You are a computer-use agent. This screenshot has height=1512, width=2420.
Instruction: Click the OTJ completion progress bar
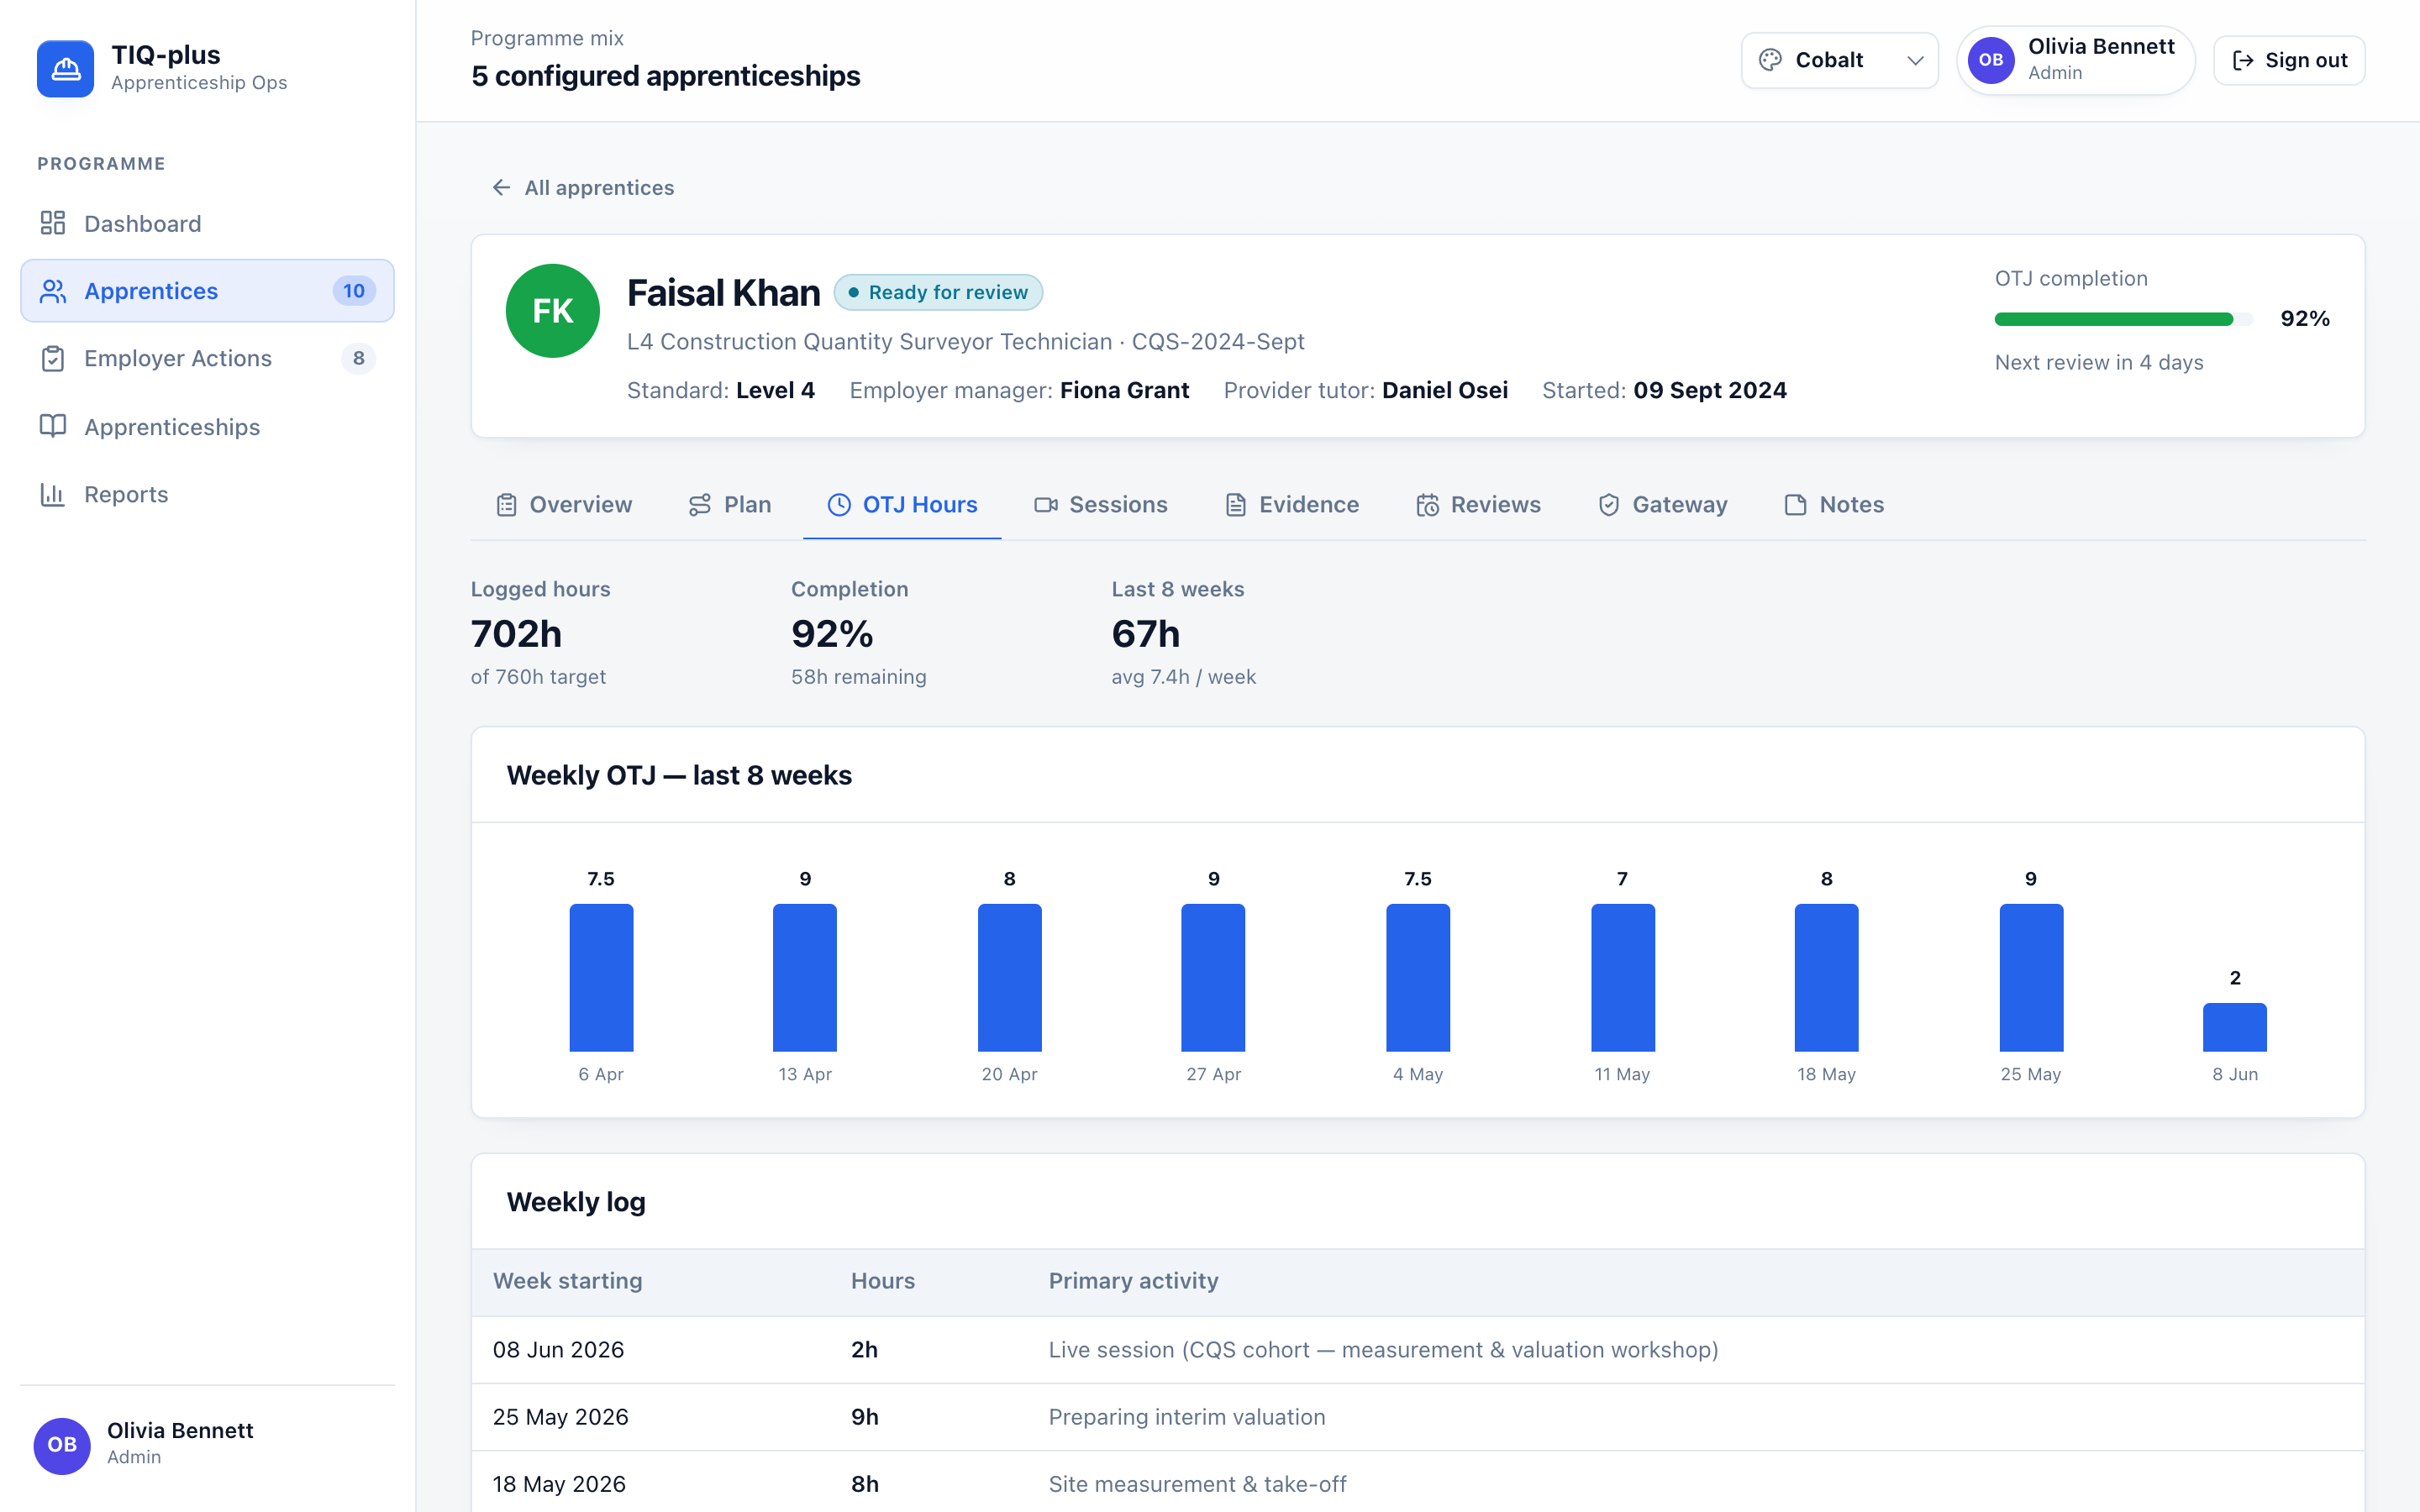2124,319
